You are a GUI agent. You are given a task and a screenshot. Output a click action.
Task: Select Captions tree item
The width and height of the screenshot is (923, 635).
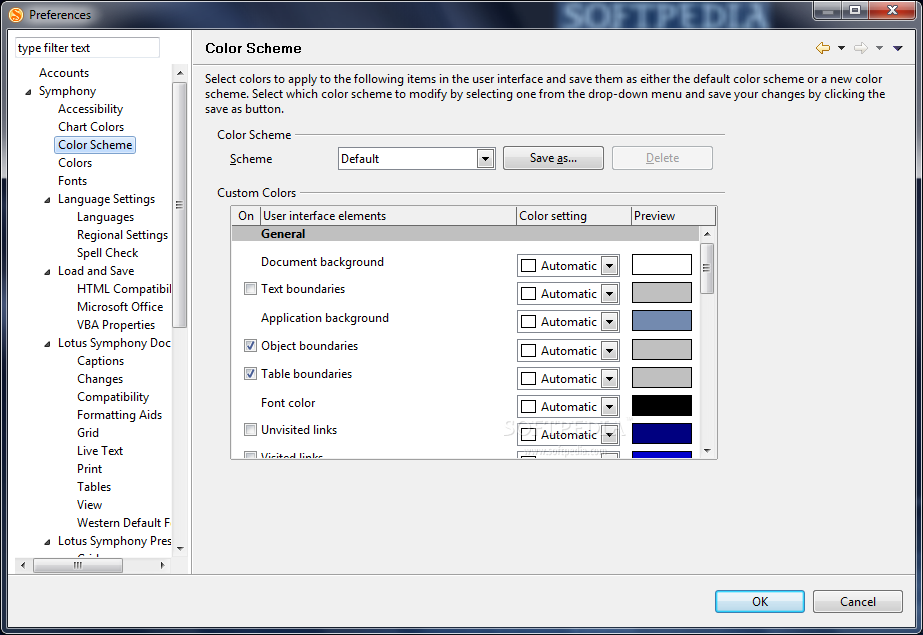pyautogui.click(x=100, y=361)
